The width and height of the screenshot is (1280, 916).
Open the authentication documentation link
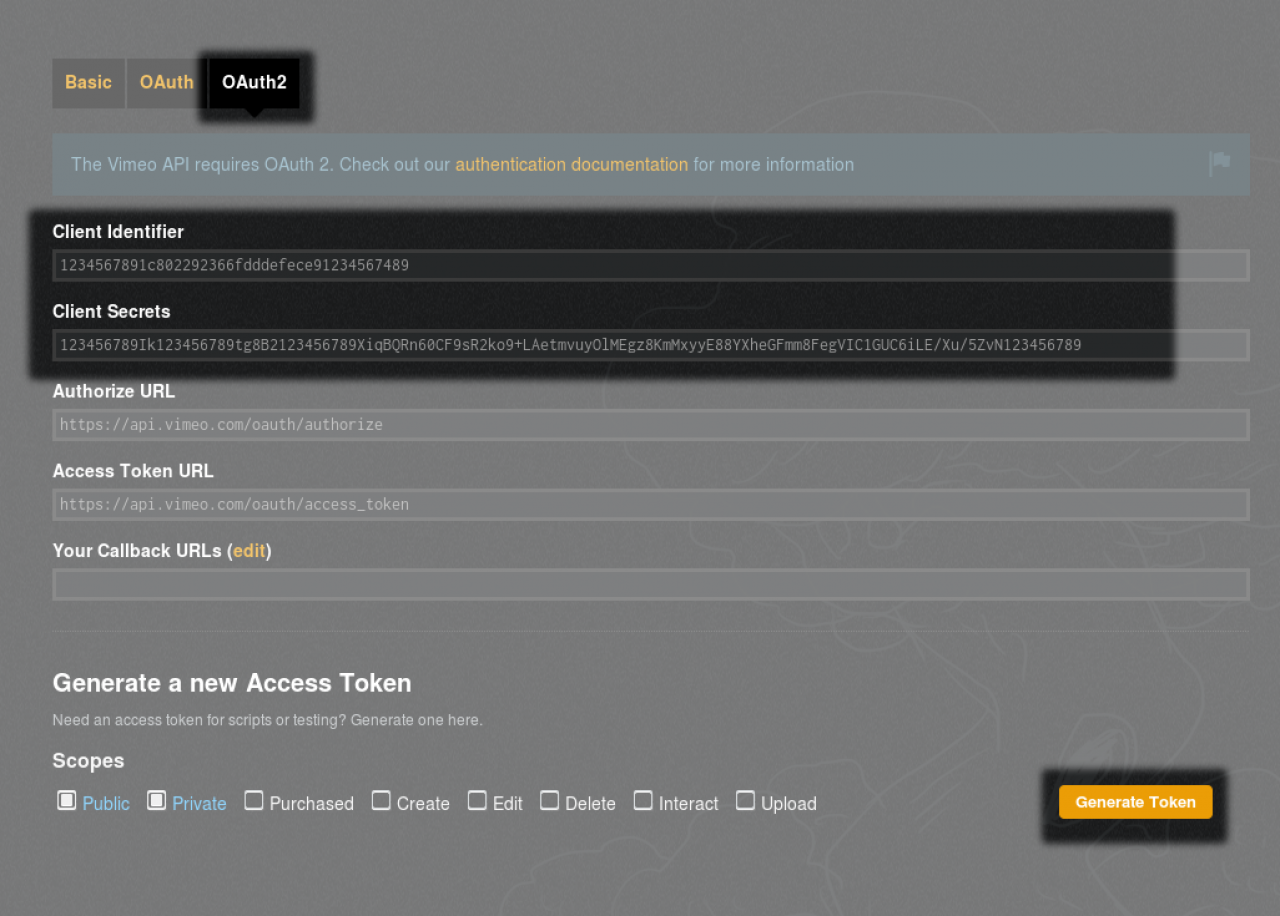pyautogui.click(x=571, y=164)
